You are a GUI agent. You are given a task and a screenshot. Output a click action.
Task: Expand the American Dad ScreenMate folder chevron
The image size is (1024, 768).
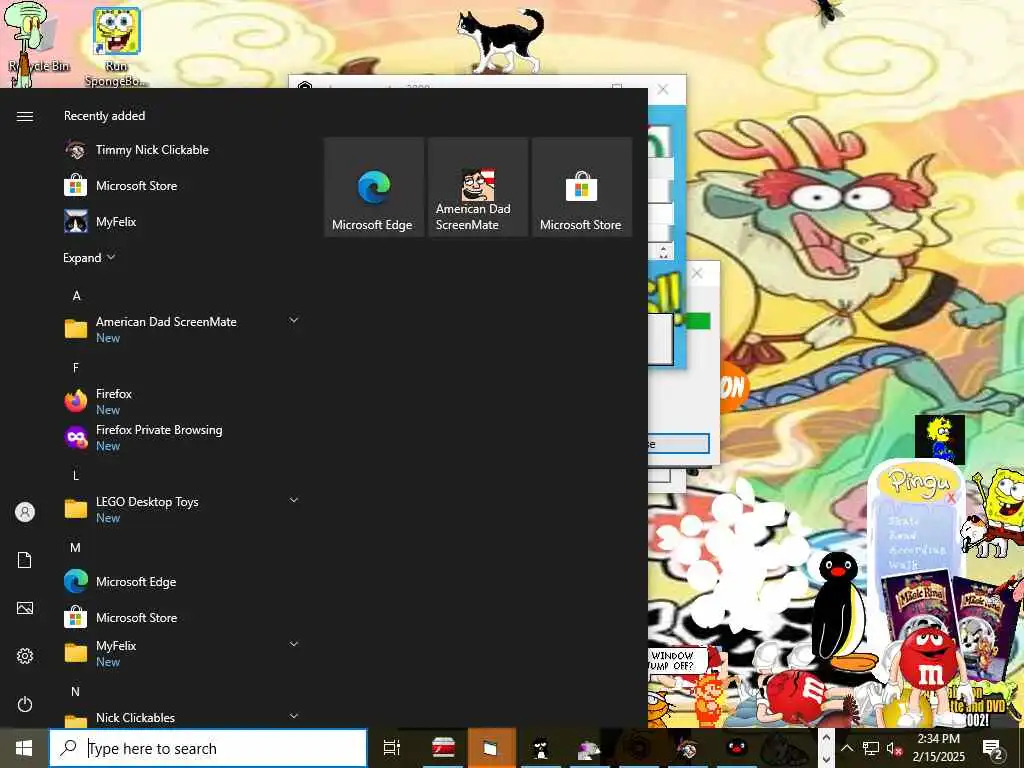coord(294,320)
